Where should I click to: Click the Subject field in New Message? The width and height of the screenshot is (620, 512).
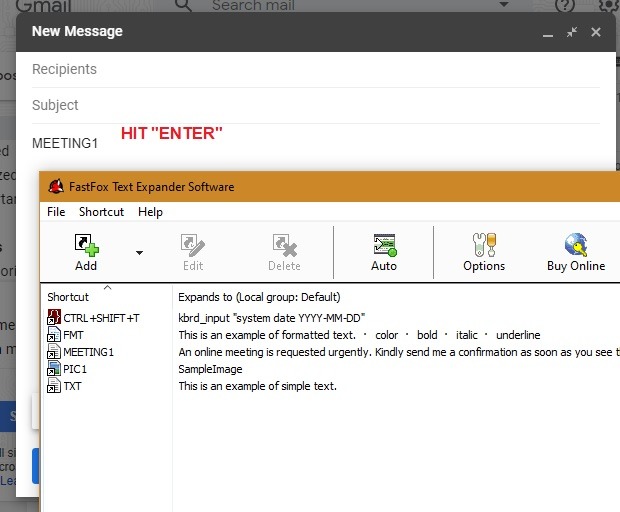click(x=316, y=105)
